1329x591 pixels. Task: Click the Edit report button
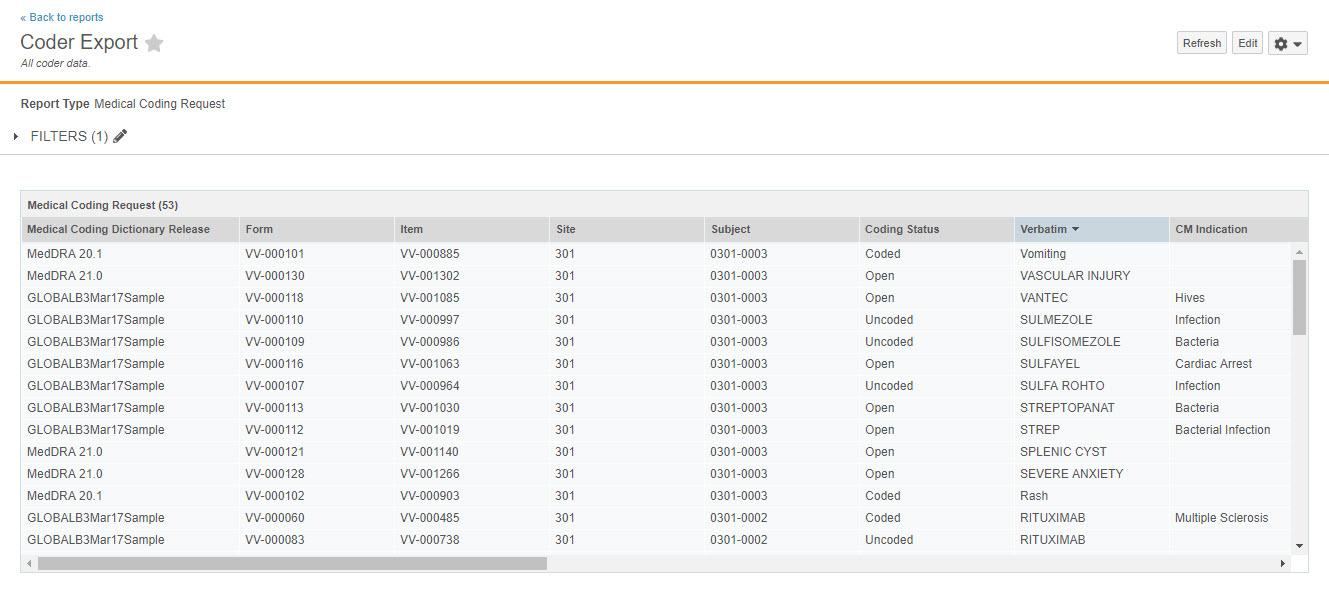[1247, 43]
